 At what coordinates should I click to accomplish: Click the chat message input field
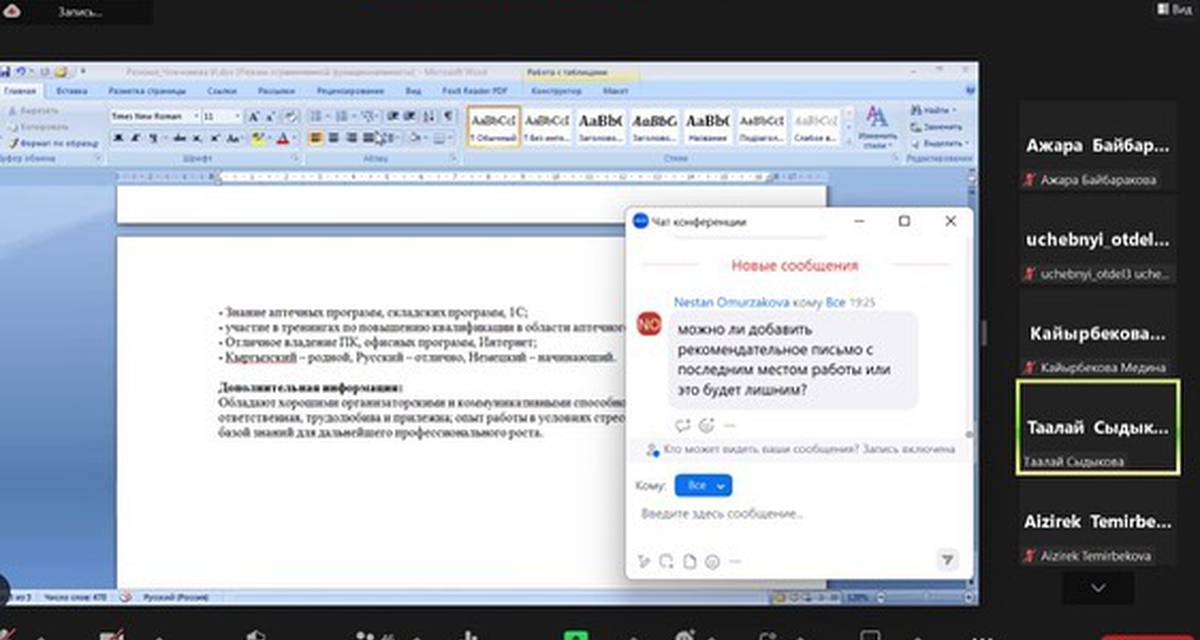[790, 514]
